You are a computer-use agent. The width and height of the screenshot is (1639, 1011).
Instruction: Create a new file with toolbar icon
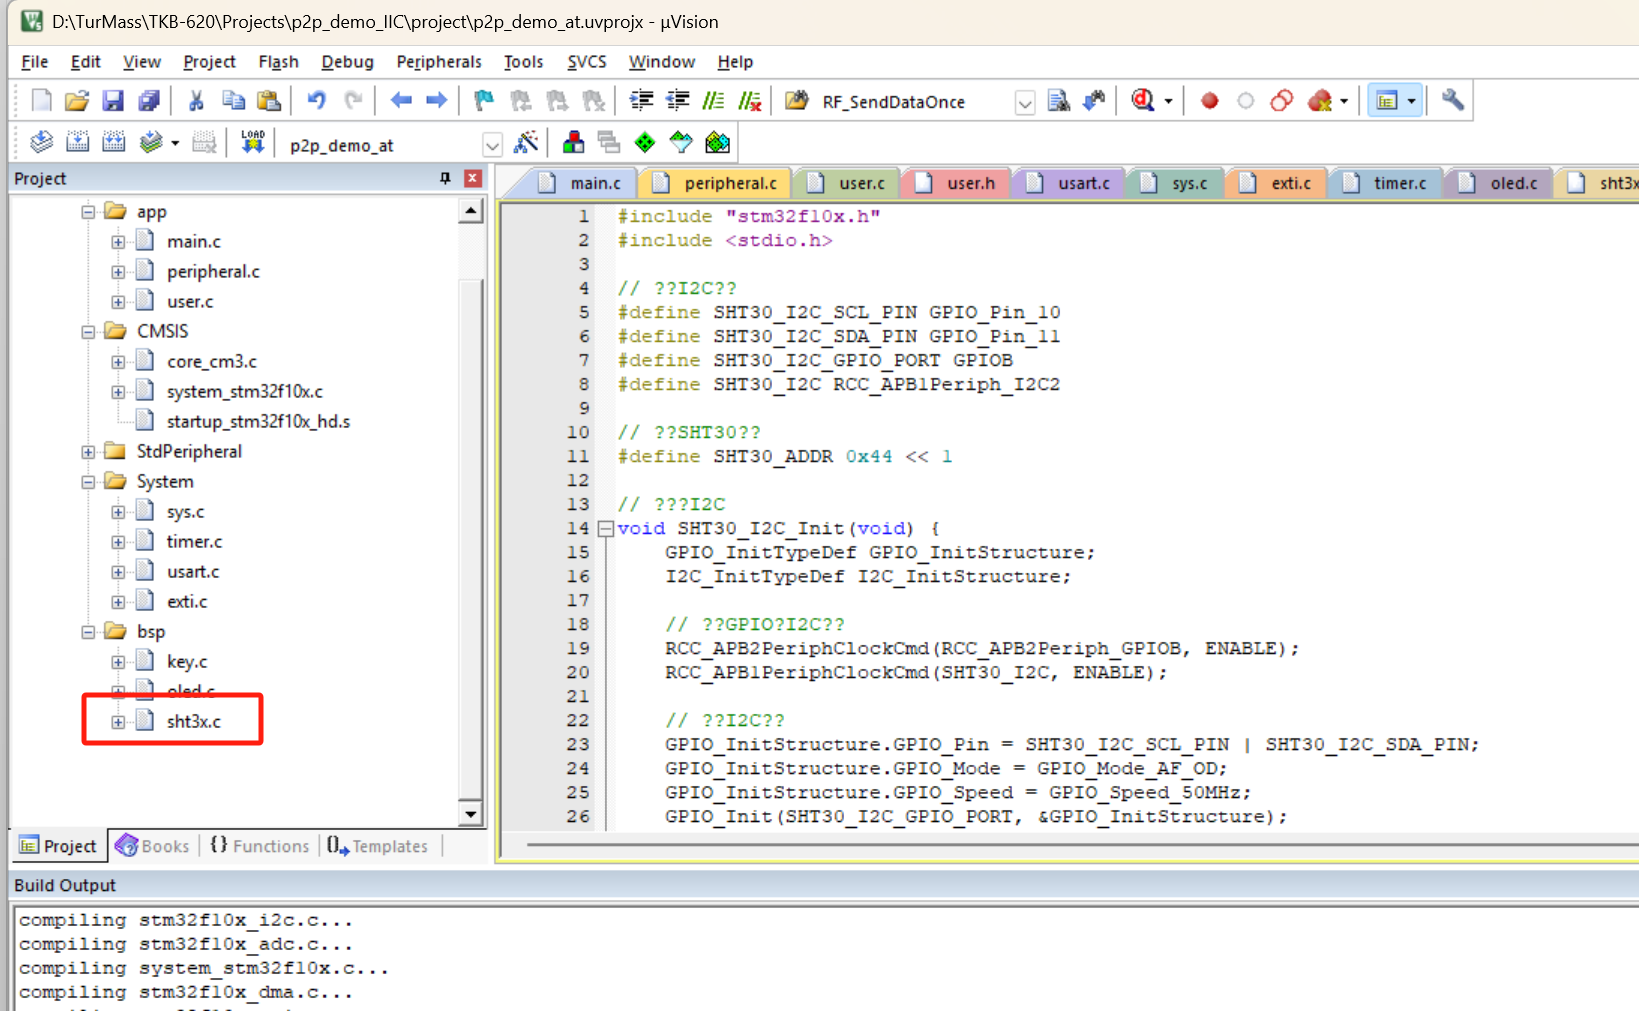pyautogui.click(x=41, y=100)
